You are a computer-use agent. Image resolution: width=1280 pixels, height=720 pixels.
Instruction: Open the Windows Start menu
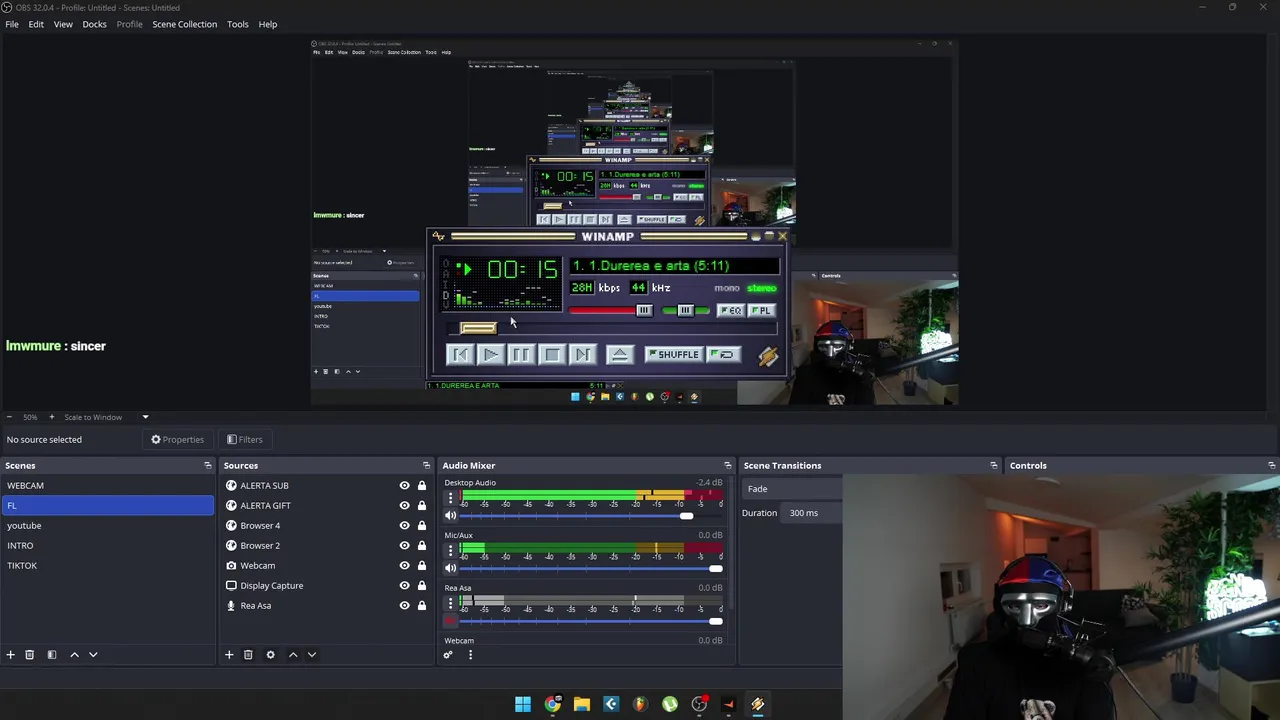pos(523,704)
